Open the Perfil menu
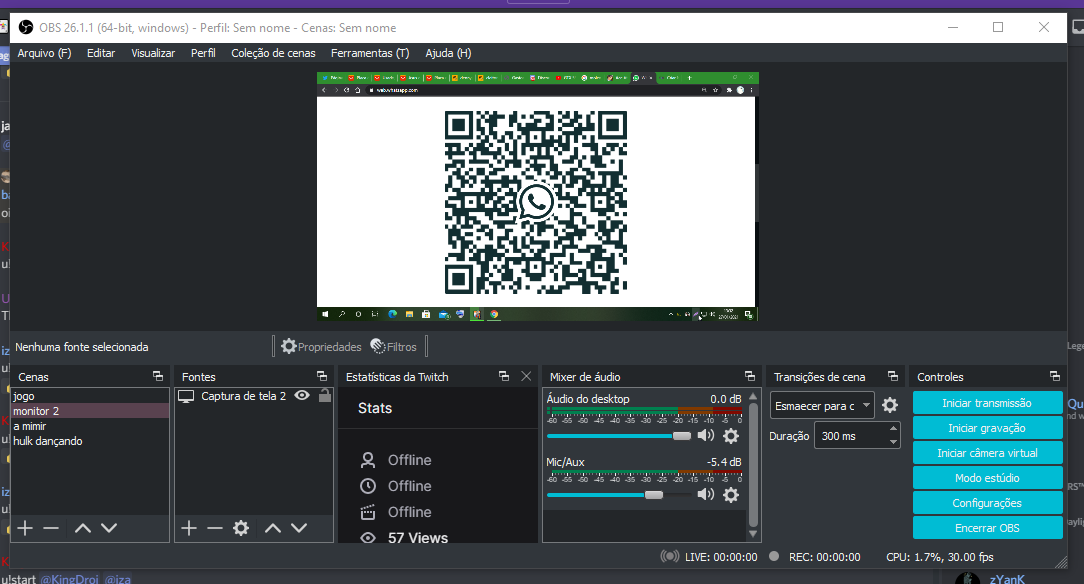The image size is (1084, 584). coord(203,53)
